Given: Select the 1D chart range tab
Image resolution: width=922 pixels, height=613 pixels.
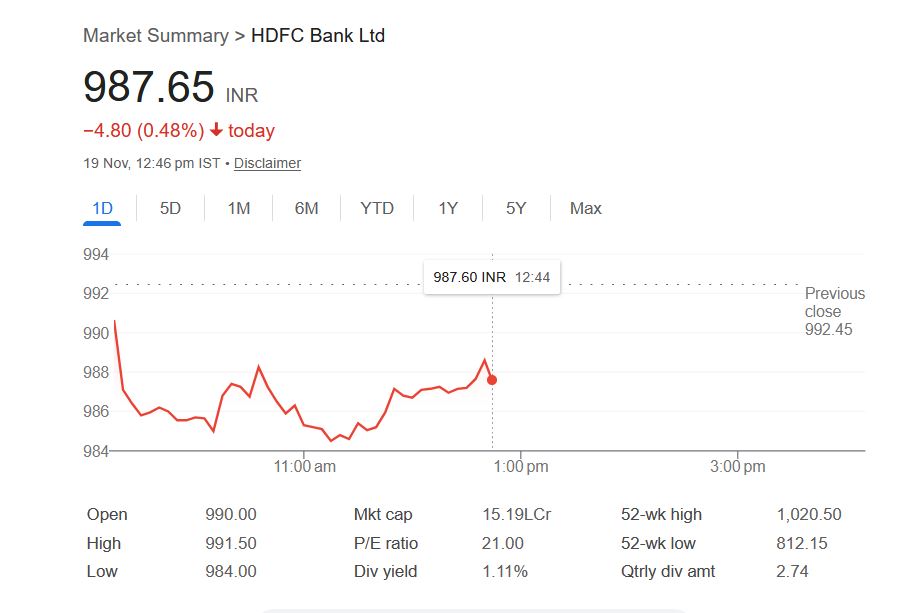Looking at the screenshot, I should pos(102,208).
